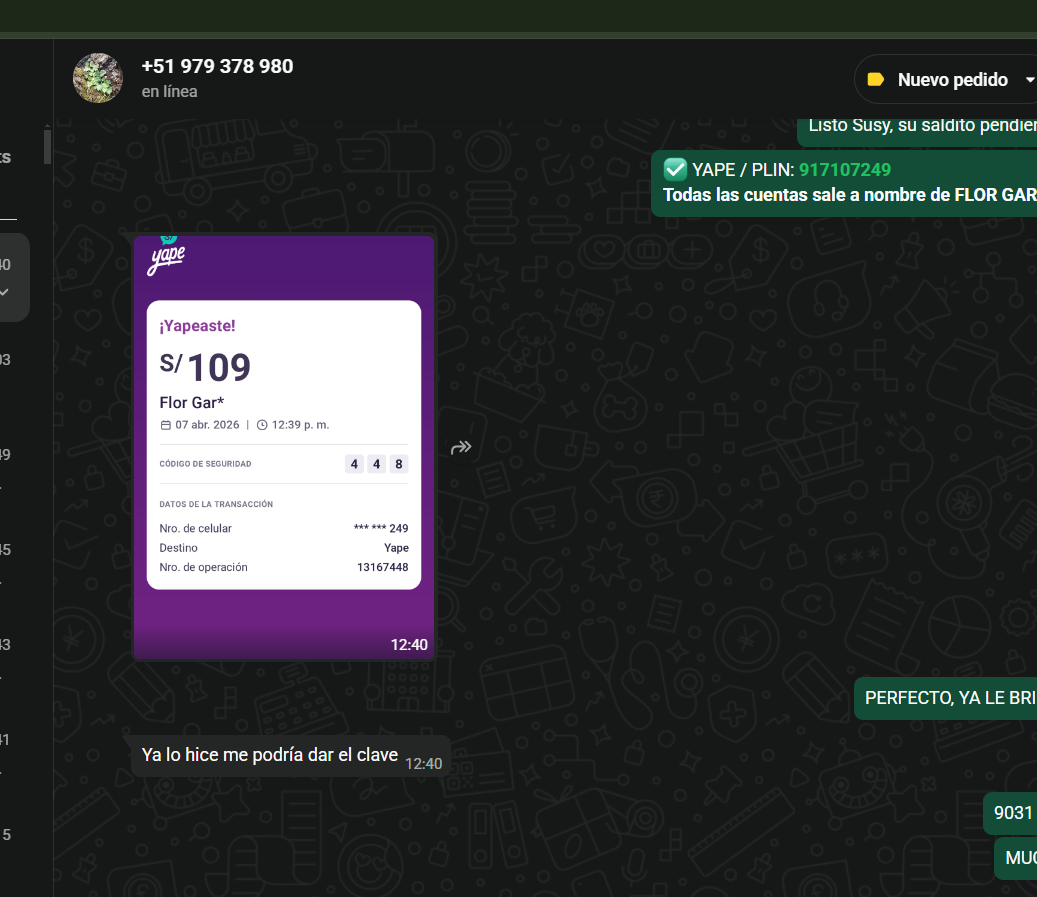The image size is (1037, 897).
Task: Select the message bubble showing 9031
Action: (x=1010, y=812)
